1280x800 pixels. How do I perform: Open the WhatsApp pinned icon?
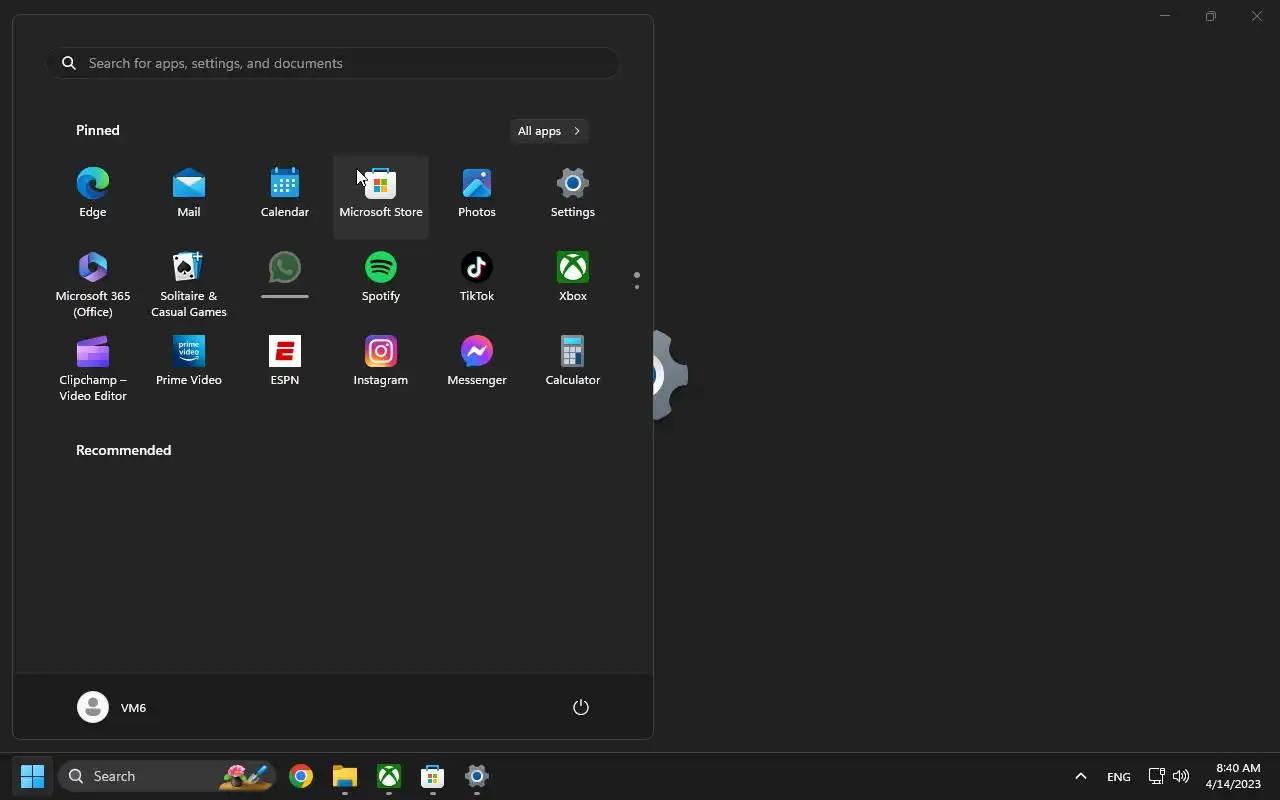tap(285, 276)
